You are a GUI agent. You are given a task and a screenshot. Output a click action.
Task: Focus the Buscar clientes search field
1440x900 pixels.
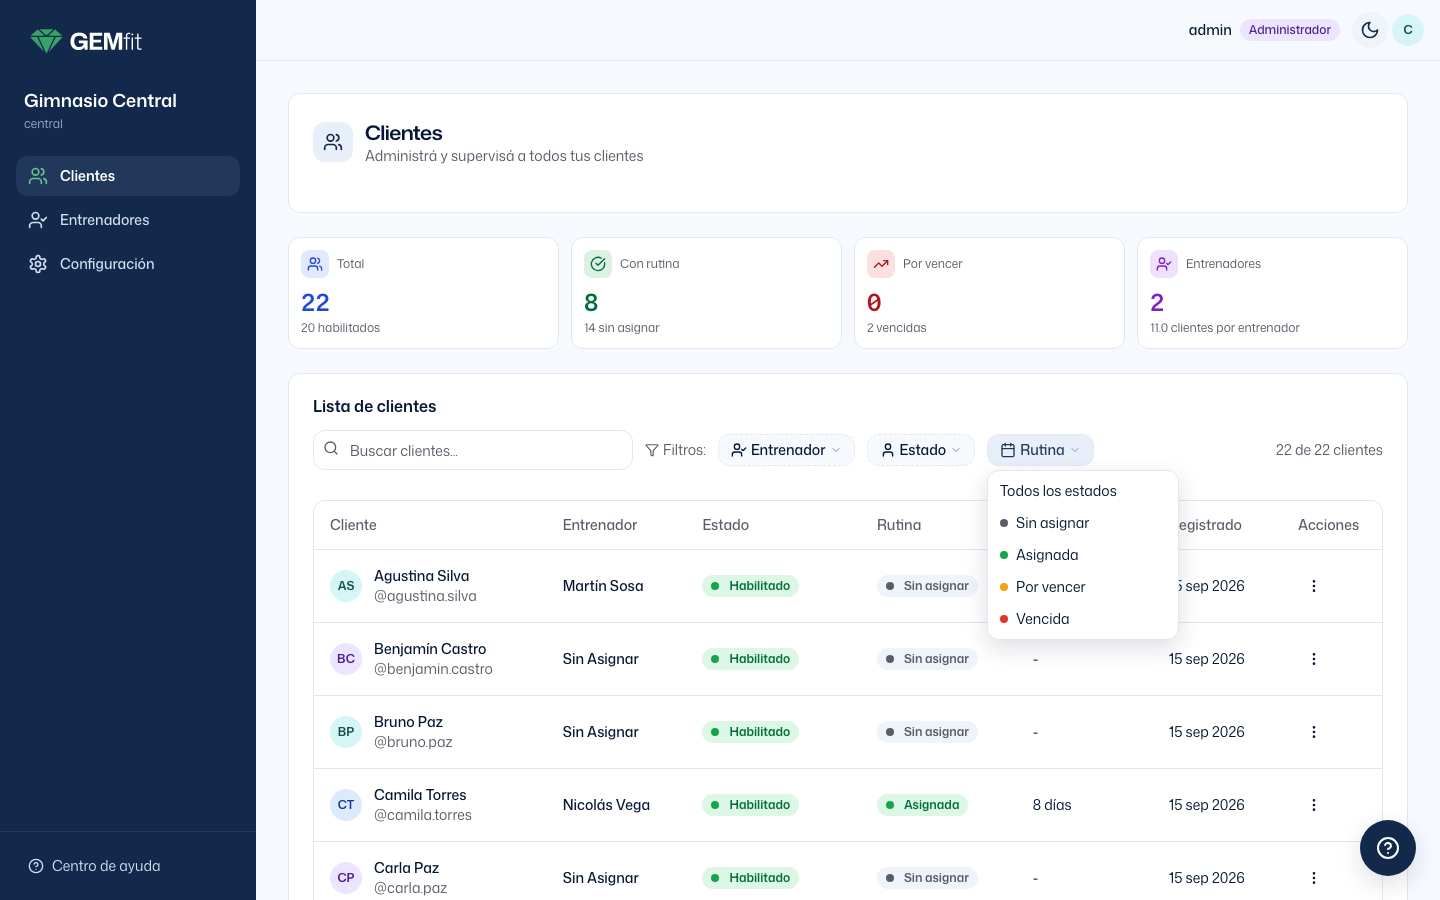coord(473,450)
